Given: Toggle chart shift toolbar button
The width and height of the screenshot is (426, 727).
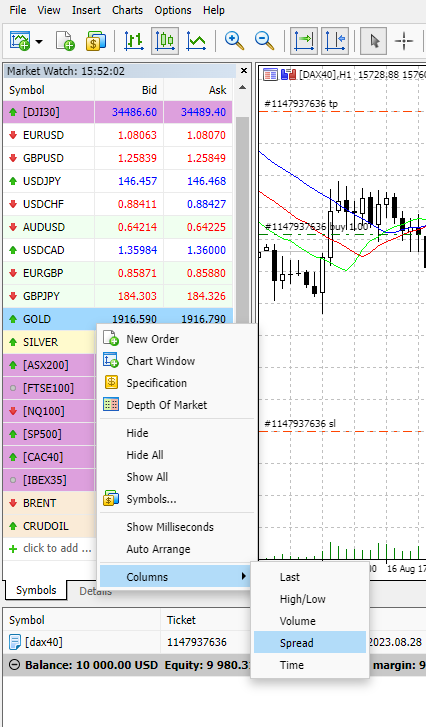Looking at the screenshot, I should (335, 41).
